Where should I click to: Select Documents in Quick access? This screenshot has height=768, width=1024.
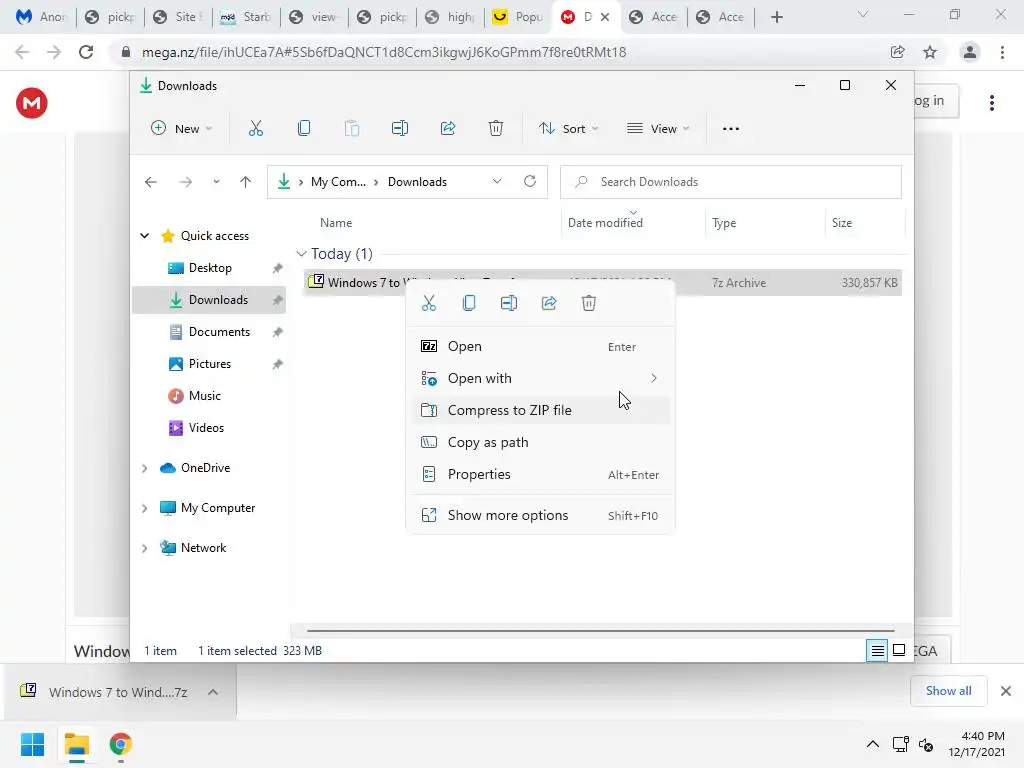(209, 332)
